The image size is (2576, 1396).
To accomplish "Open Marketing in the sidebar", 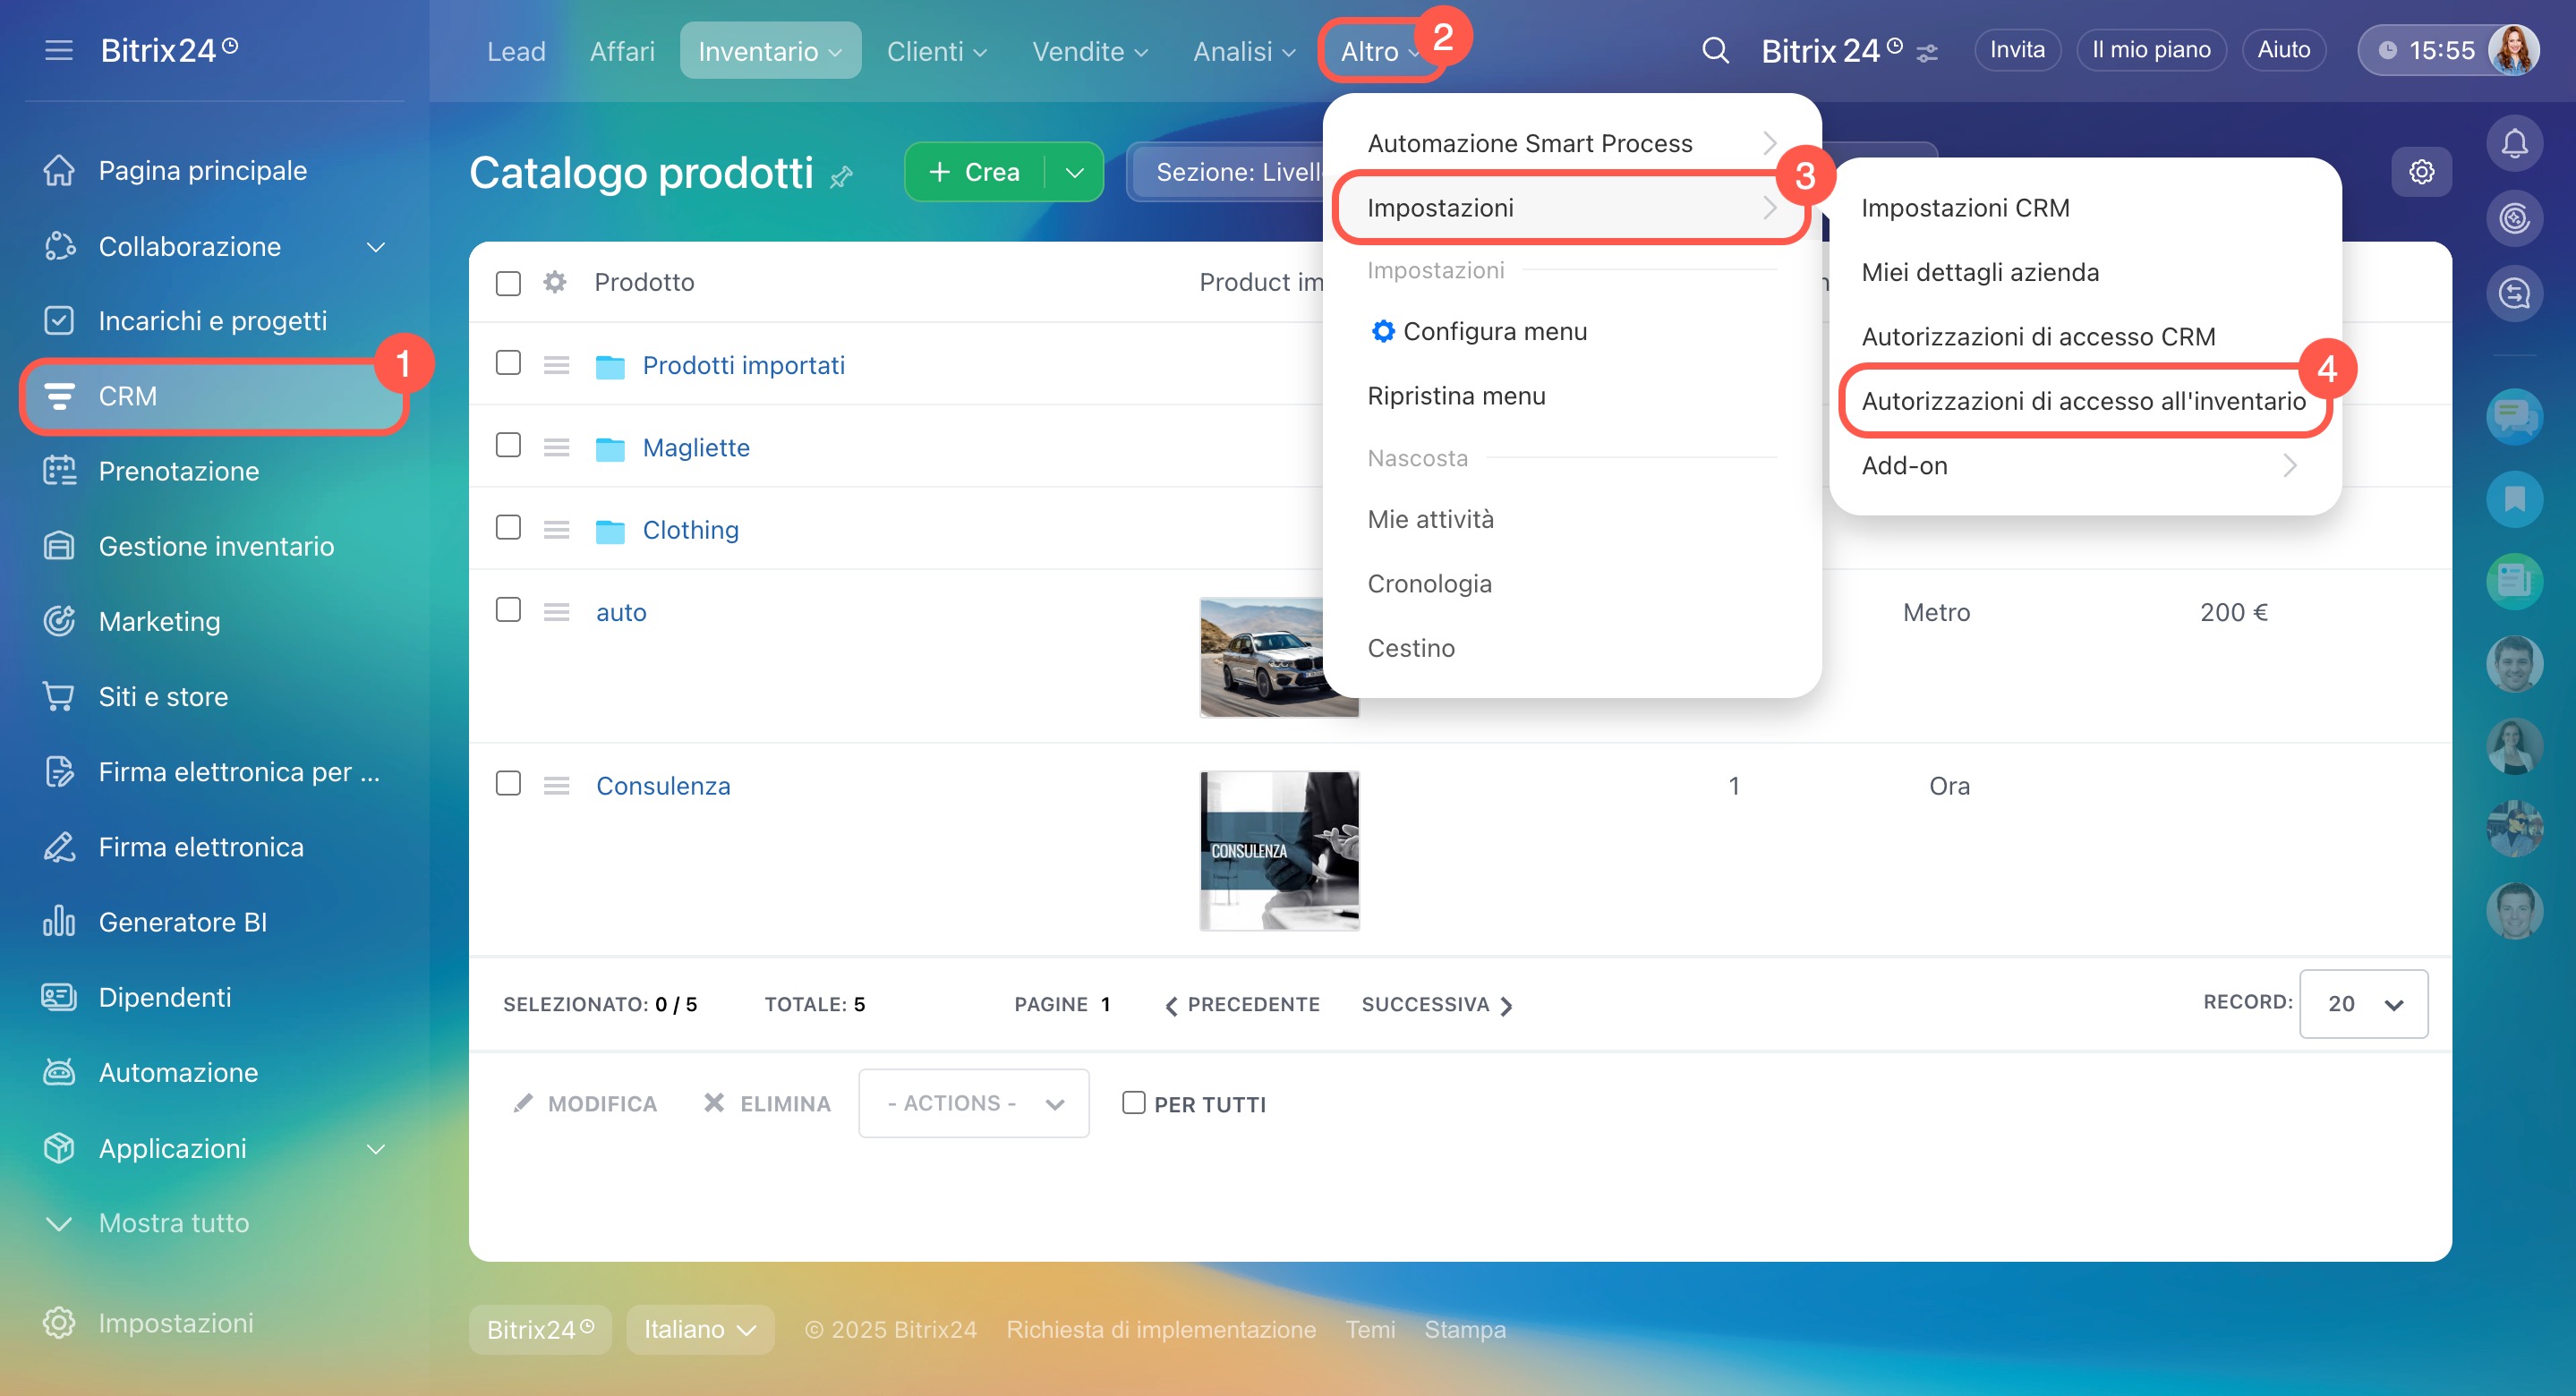I will coord(159,621).
